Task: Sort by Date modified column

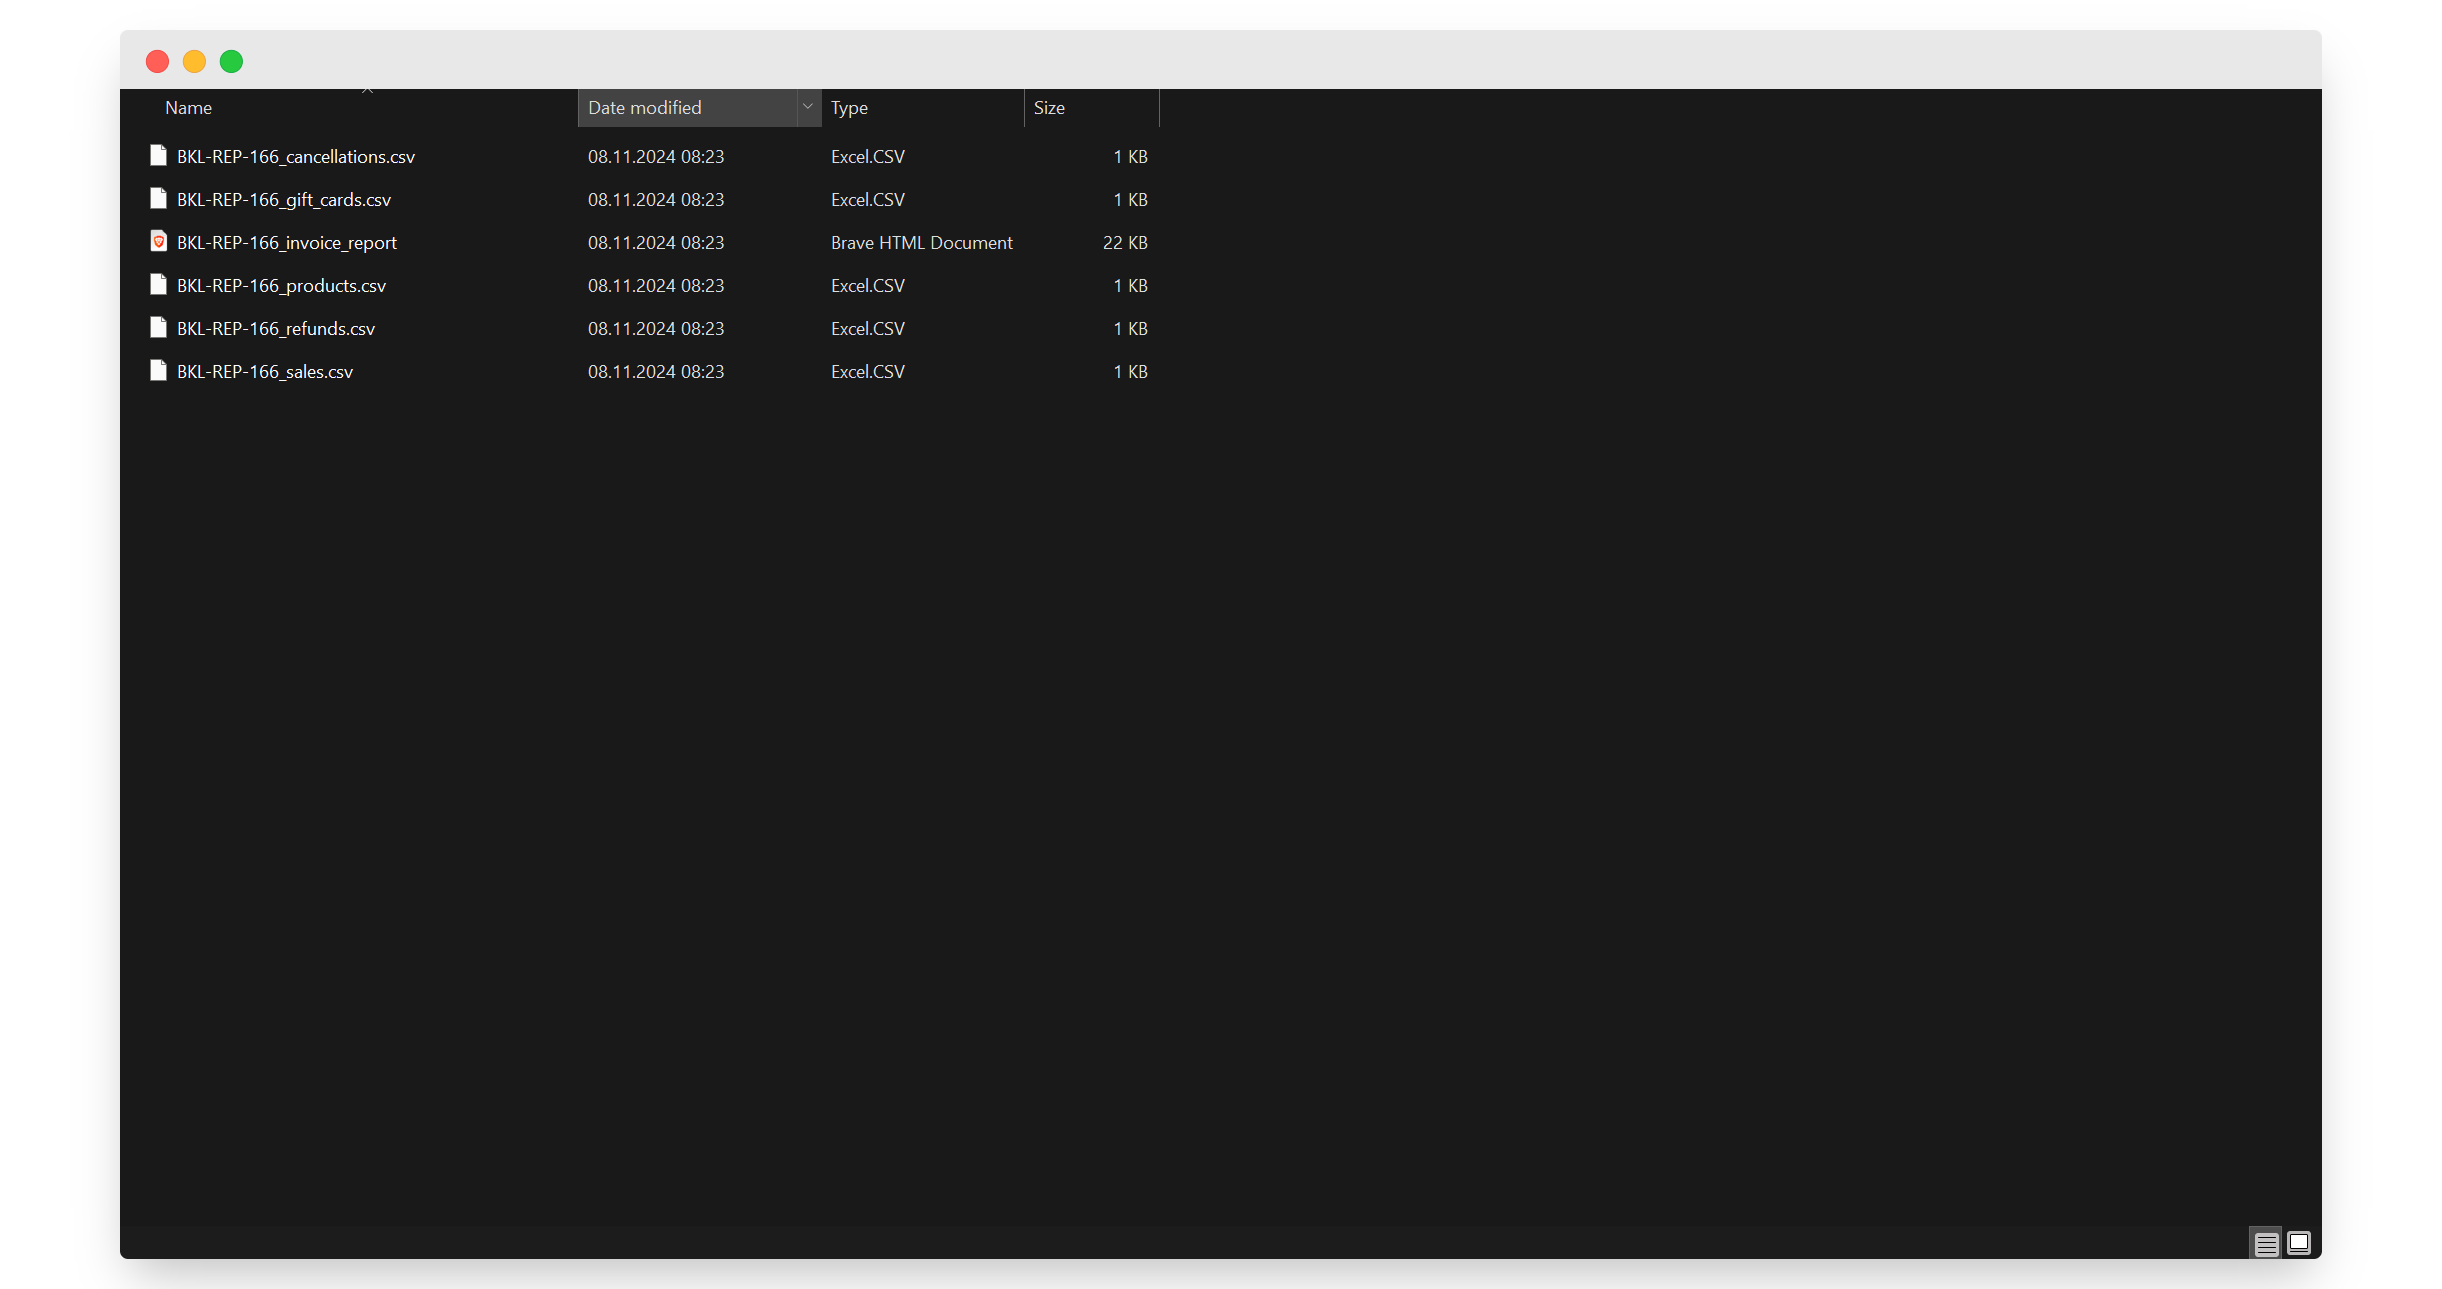Action: click(x=645, y=108)
